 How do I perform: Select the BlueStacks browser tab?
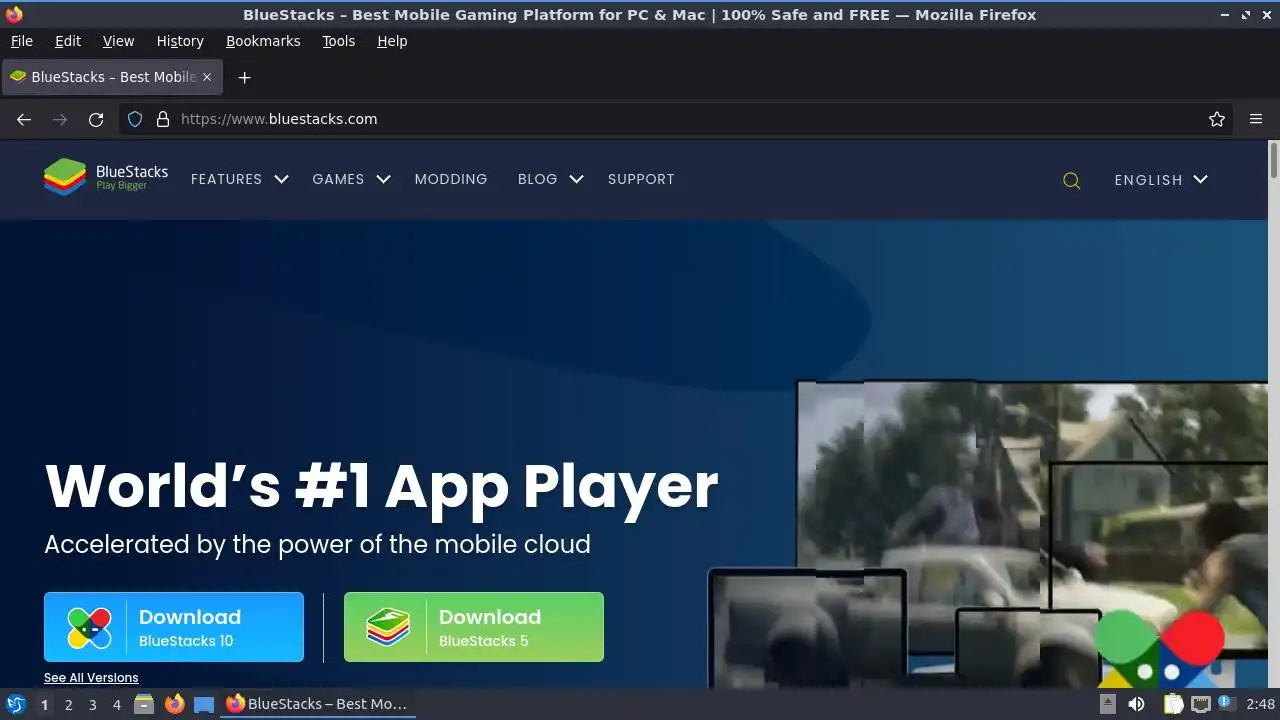point(112,77)
